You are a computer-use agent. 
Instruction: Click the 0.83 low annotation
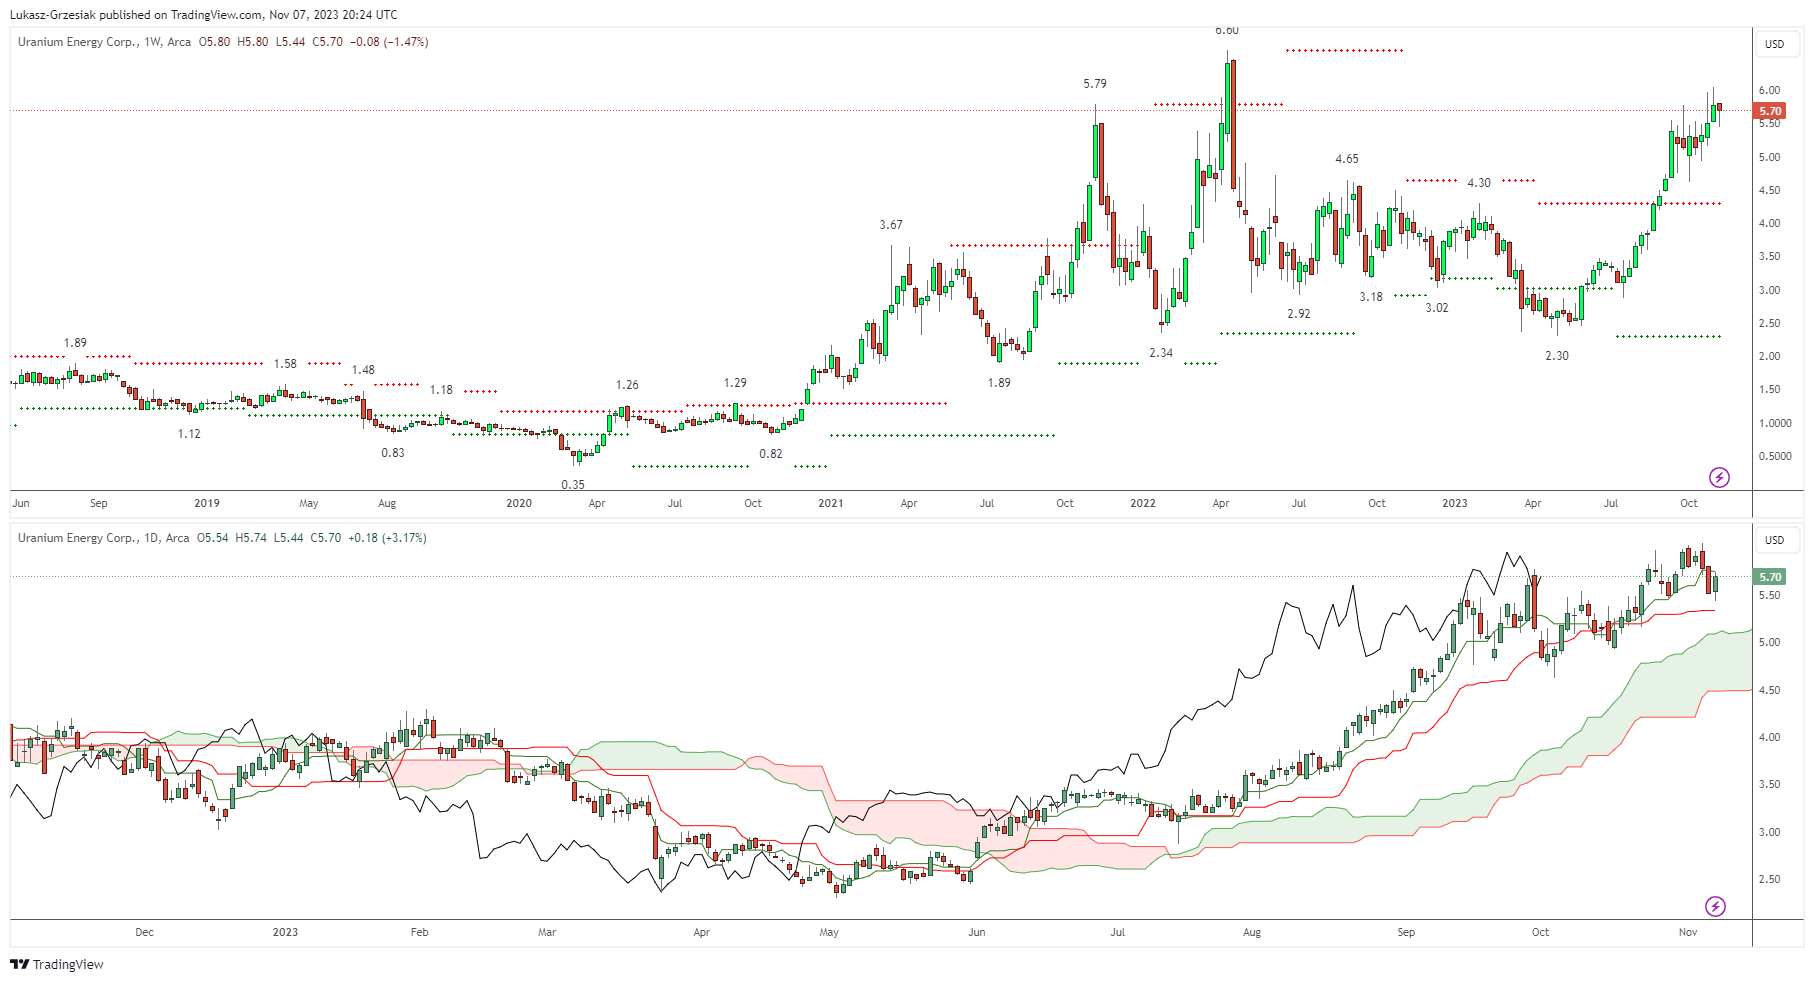tap(393, 453)
